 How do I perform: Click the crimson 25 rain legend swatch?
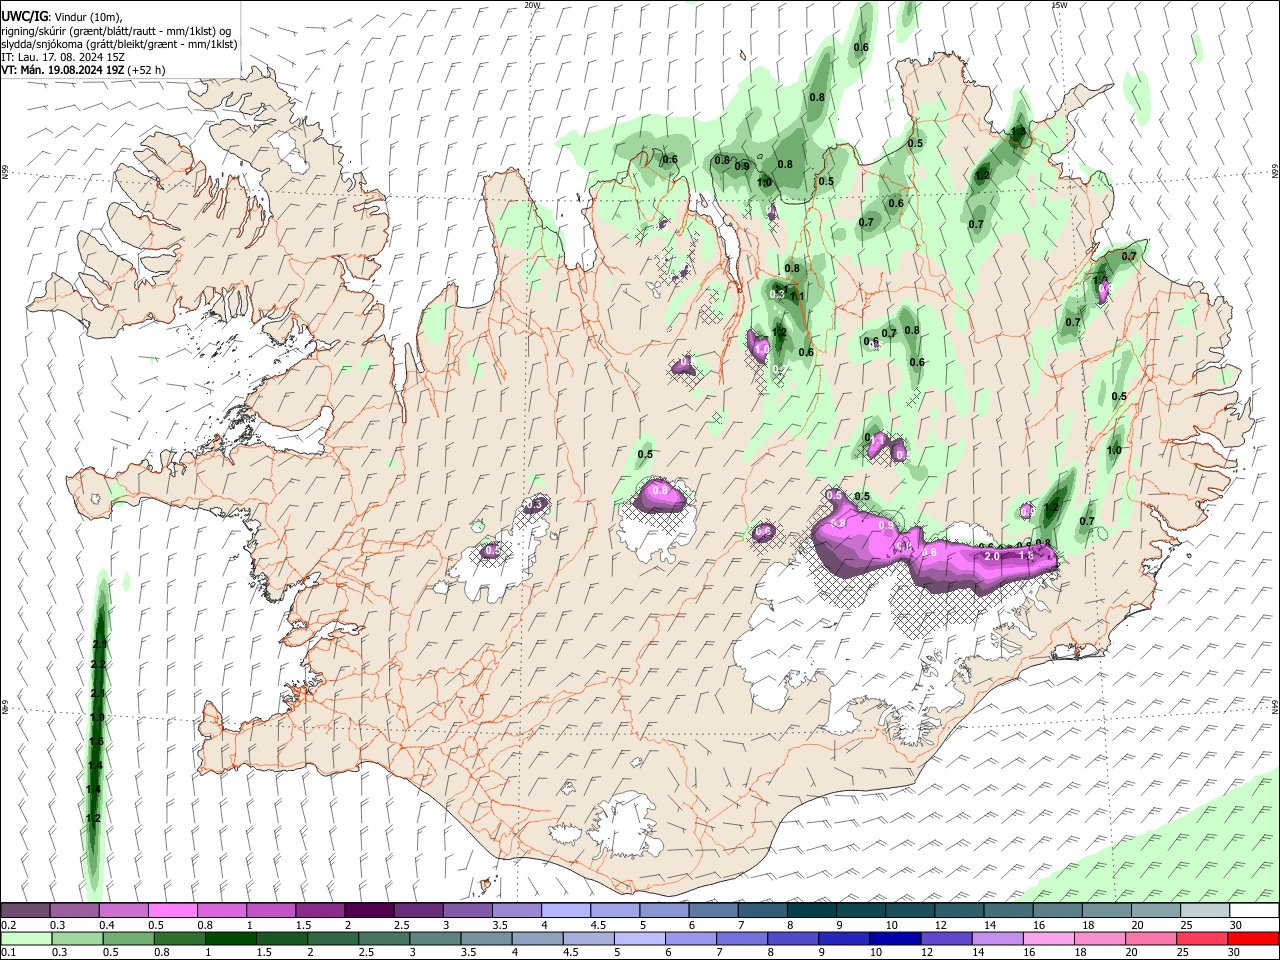click(x=1203, y=938)
